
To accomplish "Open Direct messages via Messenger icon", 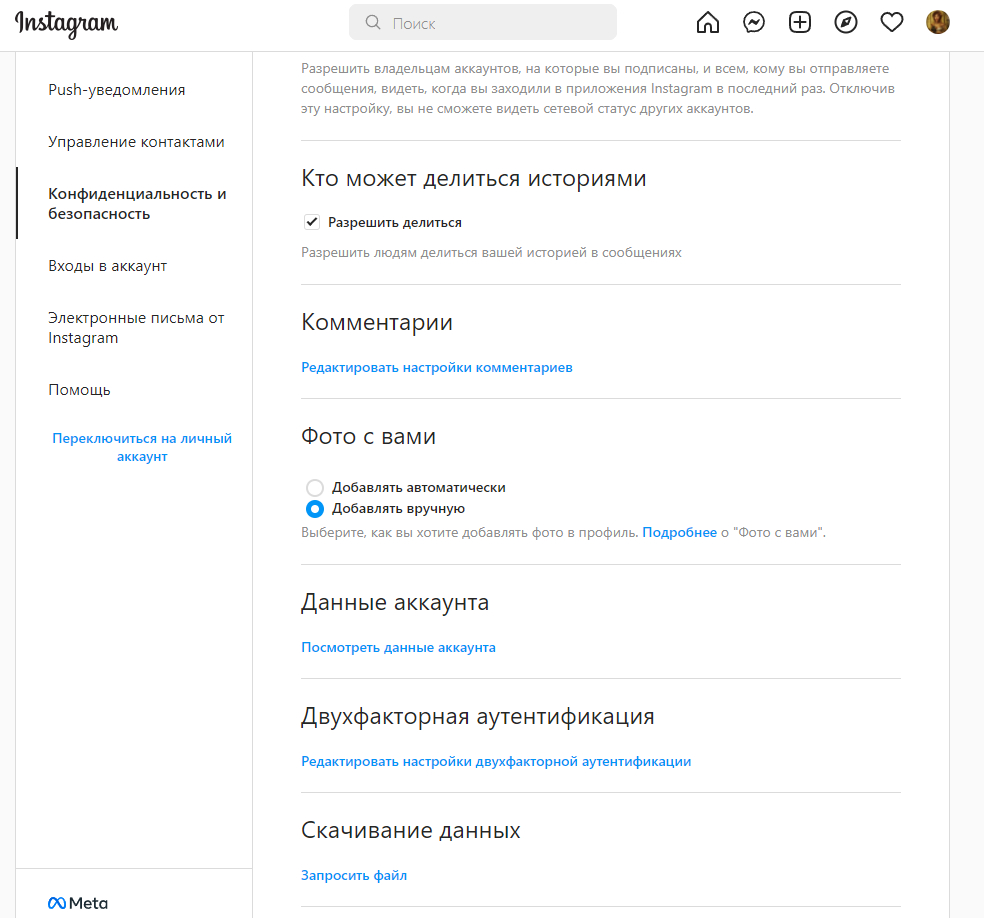I will click(x=753, y=21).
